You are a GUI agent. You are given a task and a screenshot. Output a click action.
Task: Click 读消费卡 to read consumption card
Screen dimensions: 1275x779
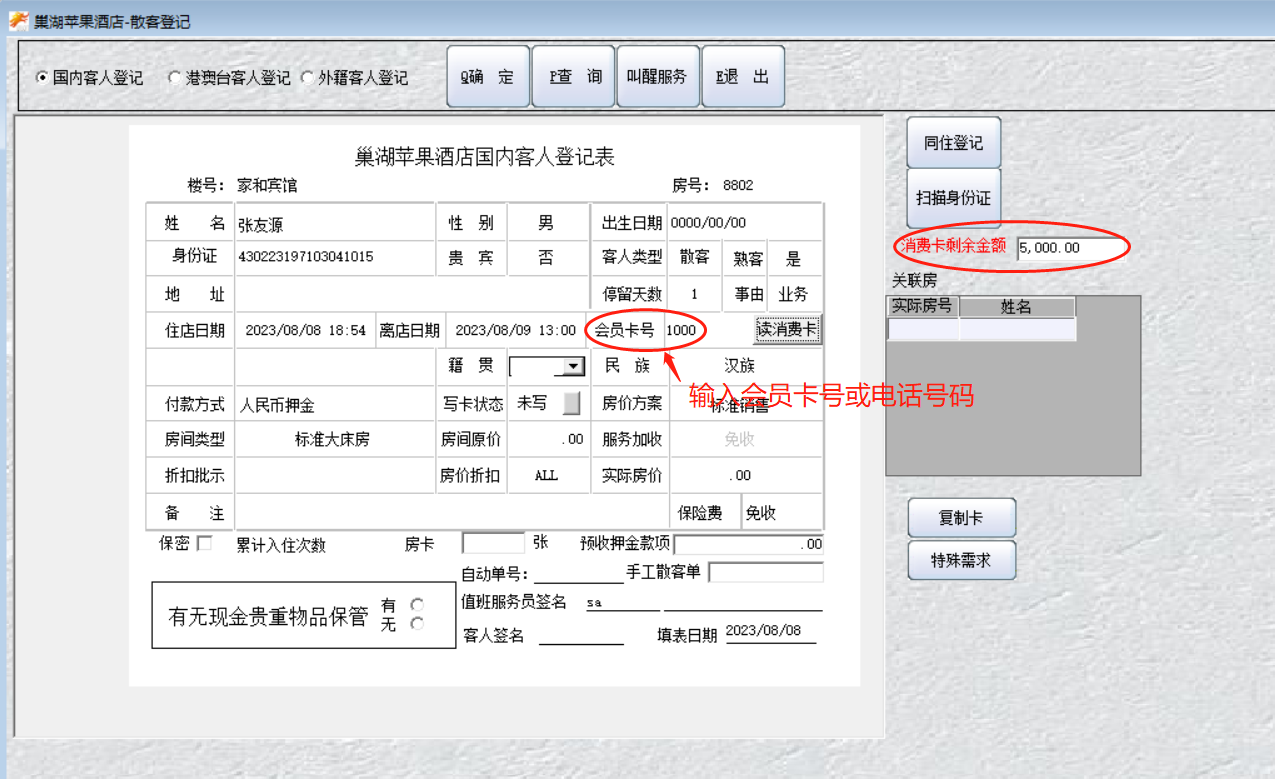coord(787,329)
